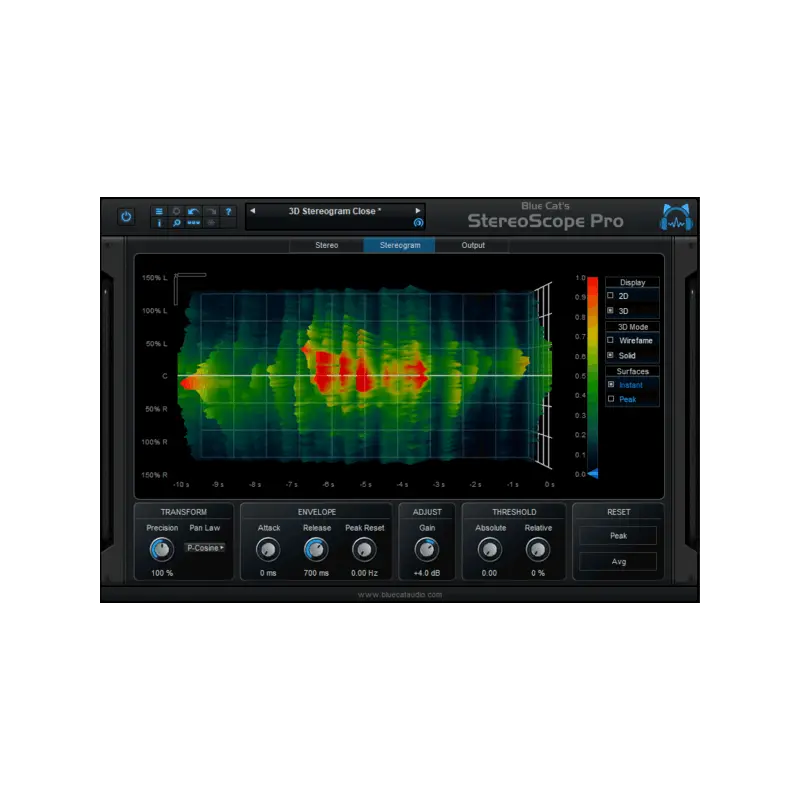The width and height of the screenshot is (800, 800).
Task: Toggle the plugin power bypass button
Action: [x=126, y=217]
